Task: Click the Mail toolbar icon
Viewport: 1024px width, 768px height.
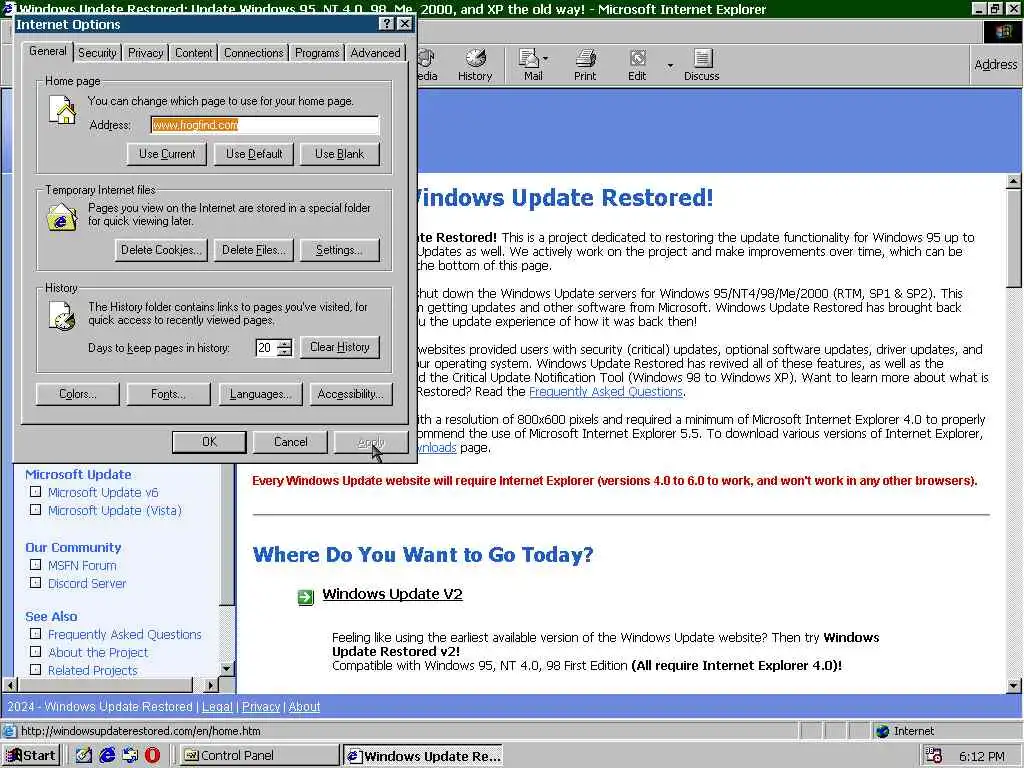Action: click(x=529, y=65)
